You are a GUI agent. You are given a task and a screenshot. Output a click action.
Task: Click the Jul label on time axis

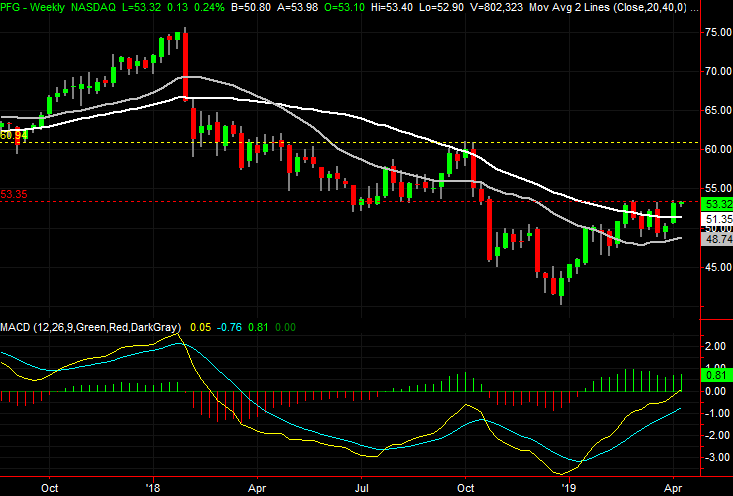coord(361,489)
